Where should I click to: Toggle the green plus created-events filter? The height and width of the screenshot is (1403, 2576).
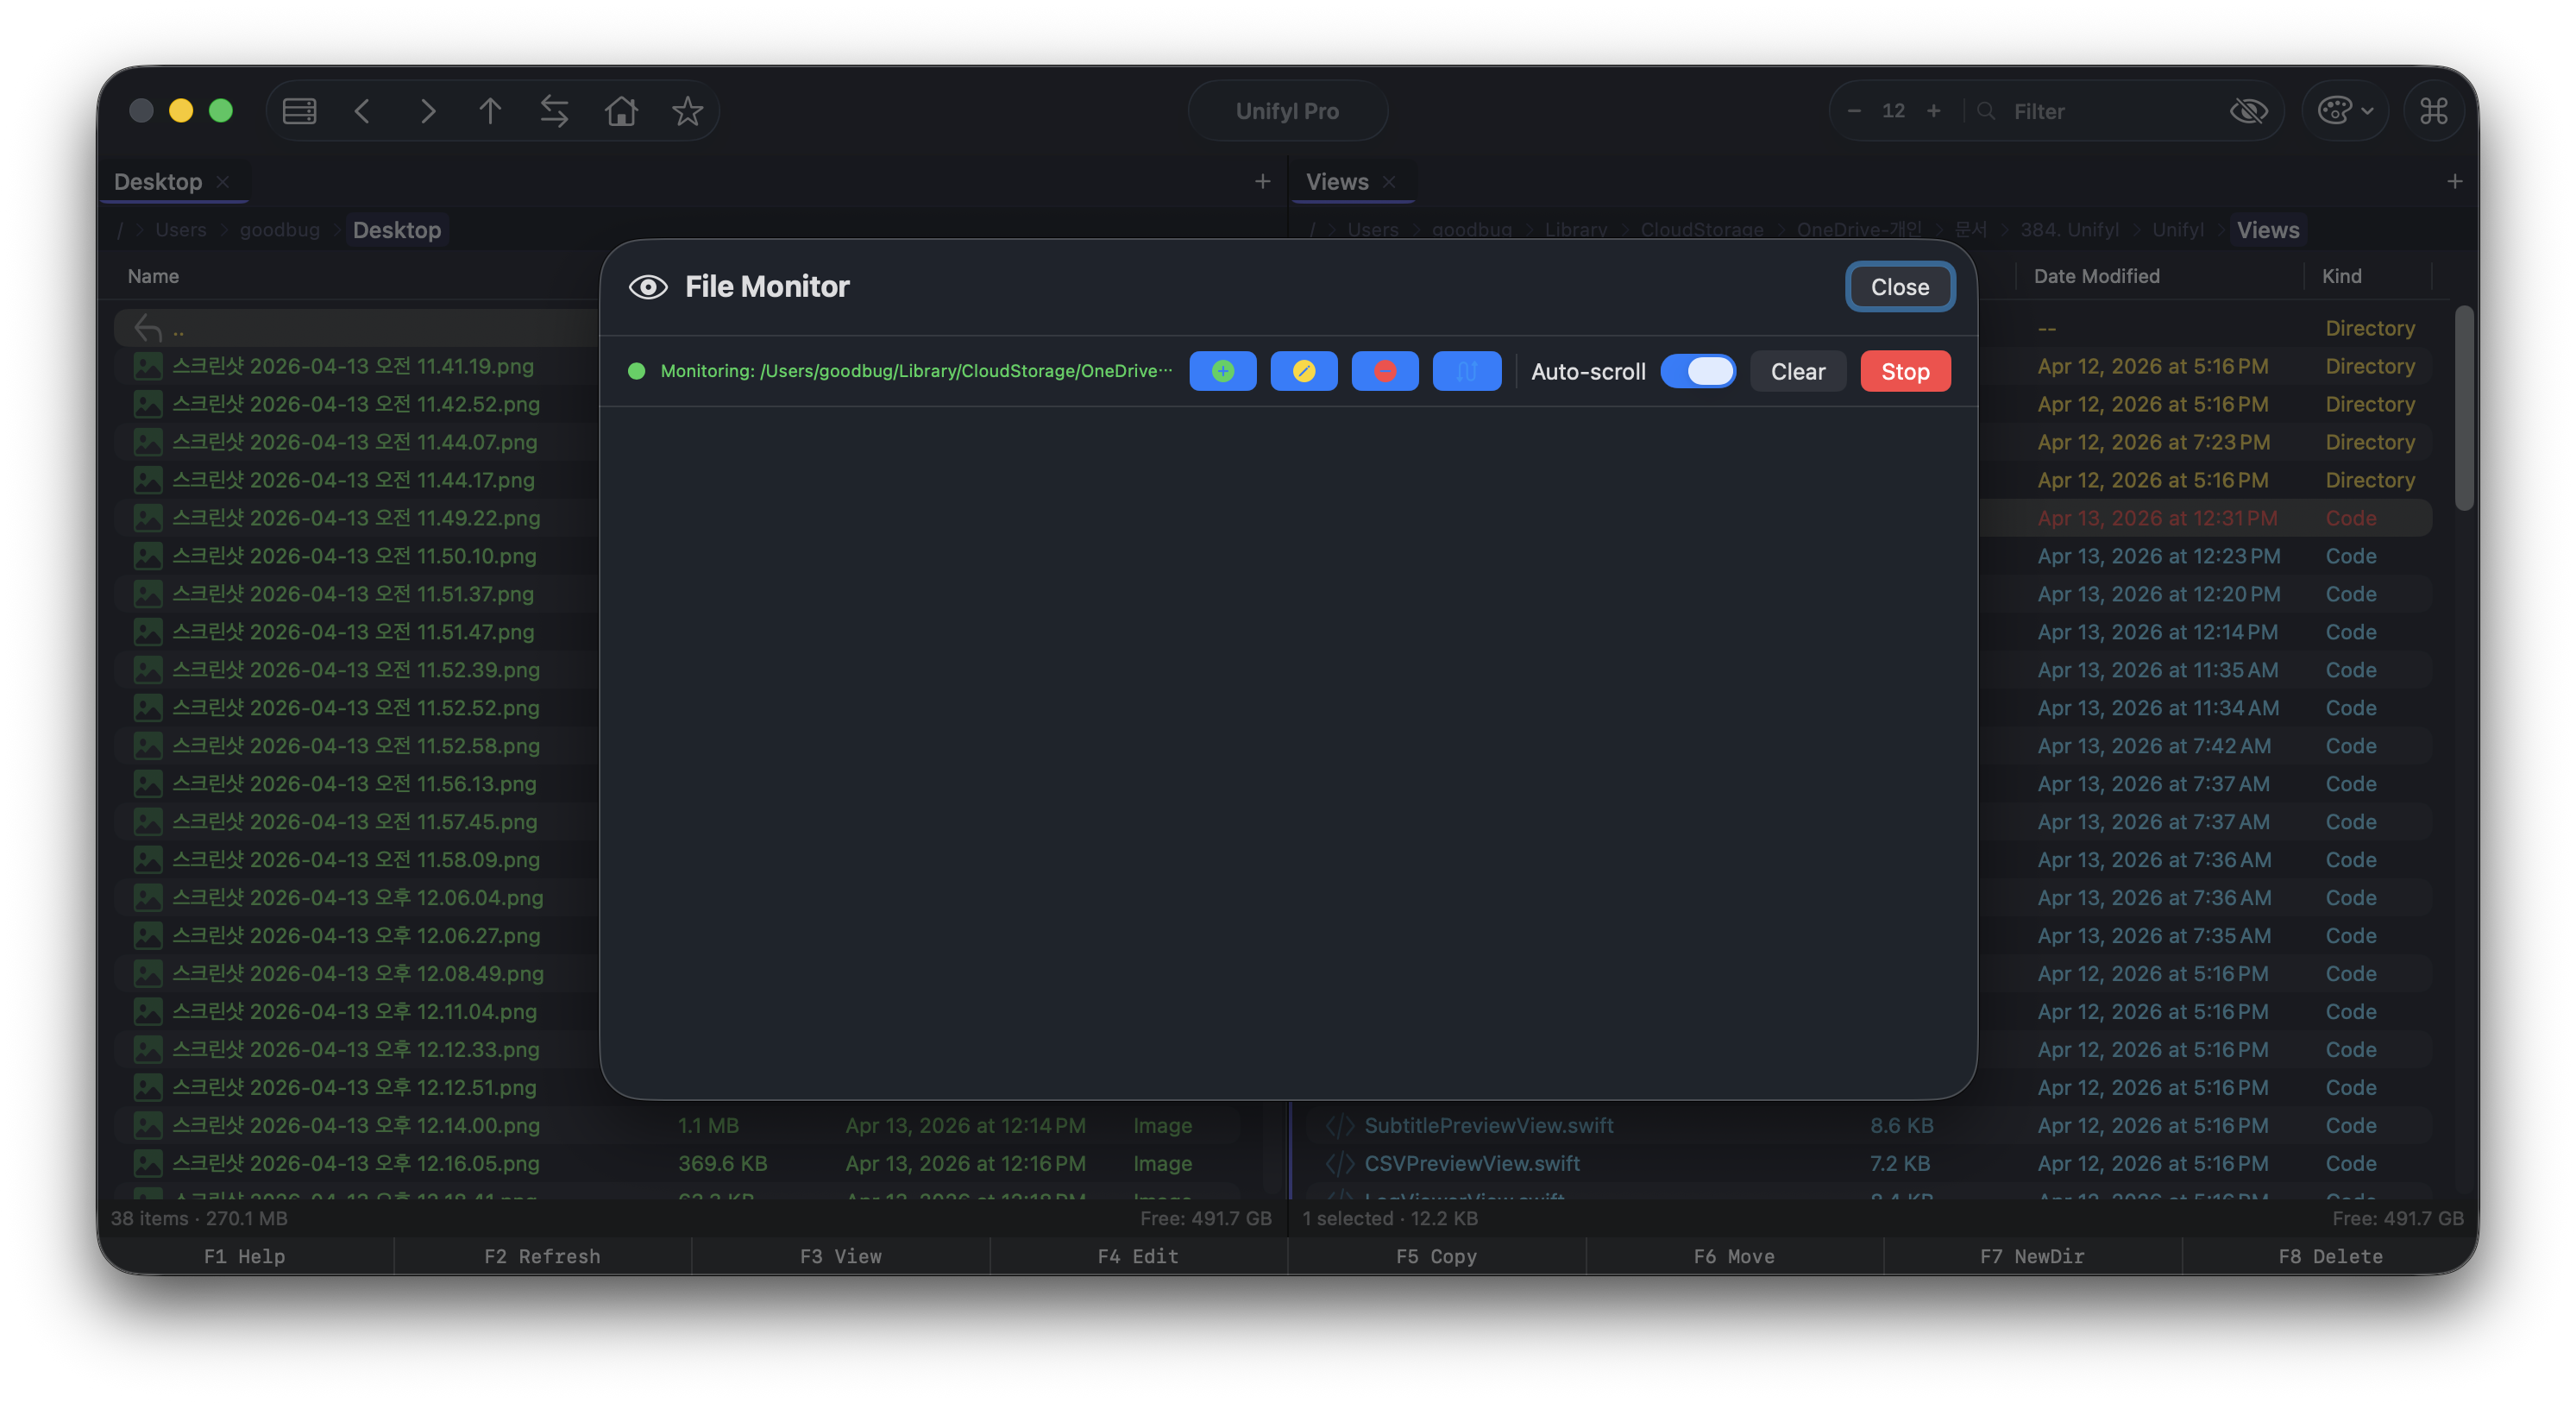[x=1222, y=371]
